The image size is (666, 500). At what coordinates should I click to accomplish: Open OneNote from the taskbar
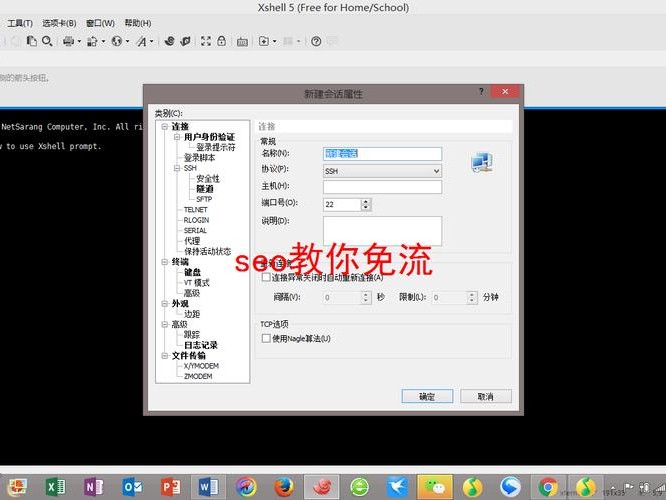[94, 487]
